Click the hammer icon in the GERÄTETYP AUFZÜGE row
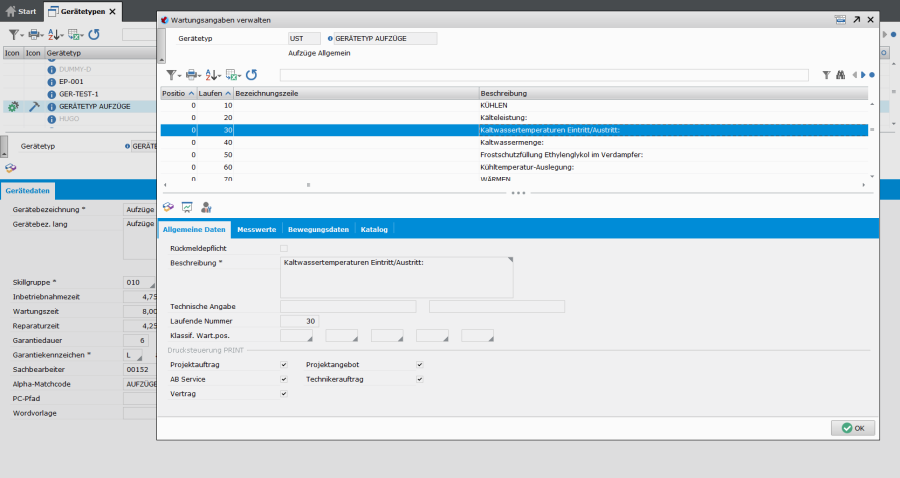Viewport: 900px width, 478px height. [x=34, y=106]
